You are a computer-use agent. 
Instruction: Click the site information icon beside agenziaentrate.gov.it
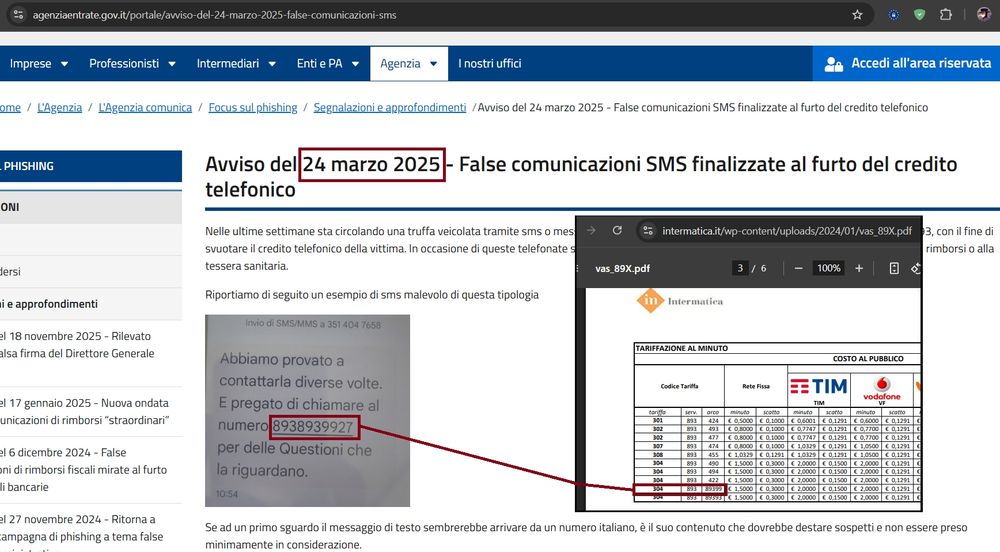point(18,15)
